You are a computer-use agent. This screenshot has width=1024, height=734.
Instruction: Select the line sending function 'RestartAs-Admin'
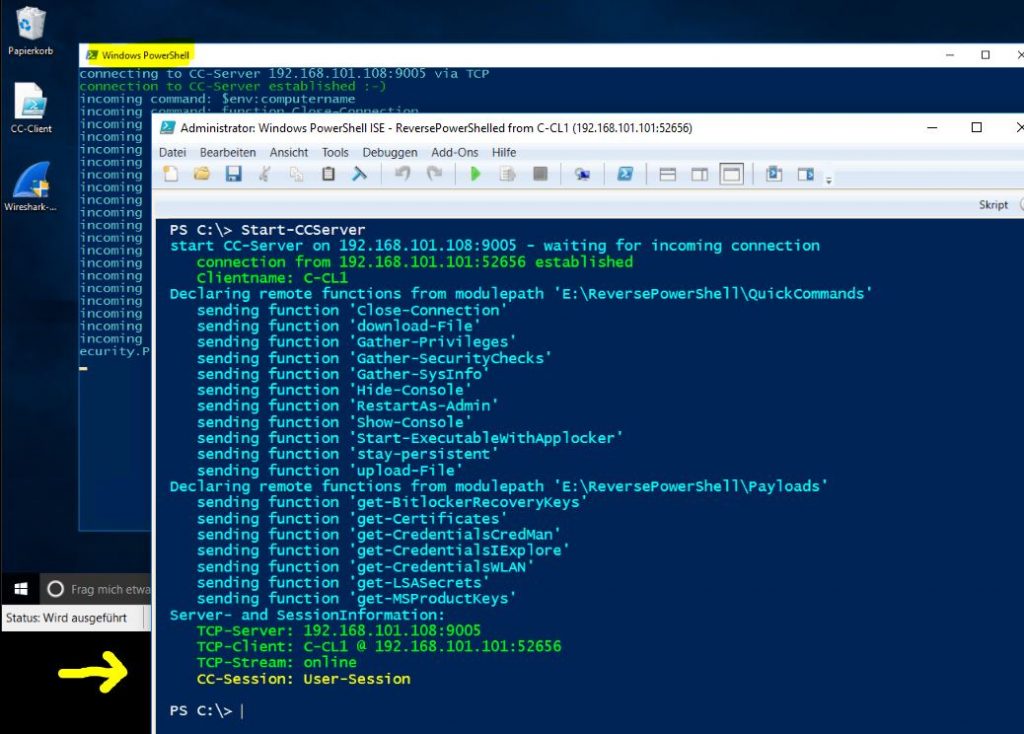click(x=347, y=406)
